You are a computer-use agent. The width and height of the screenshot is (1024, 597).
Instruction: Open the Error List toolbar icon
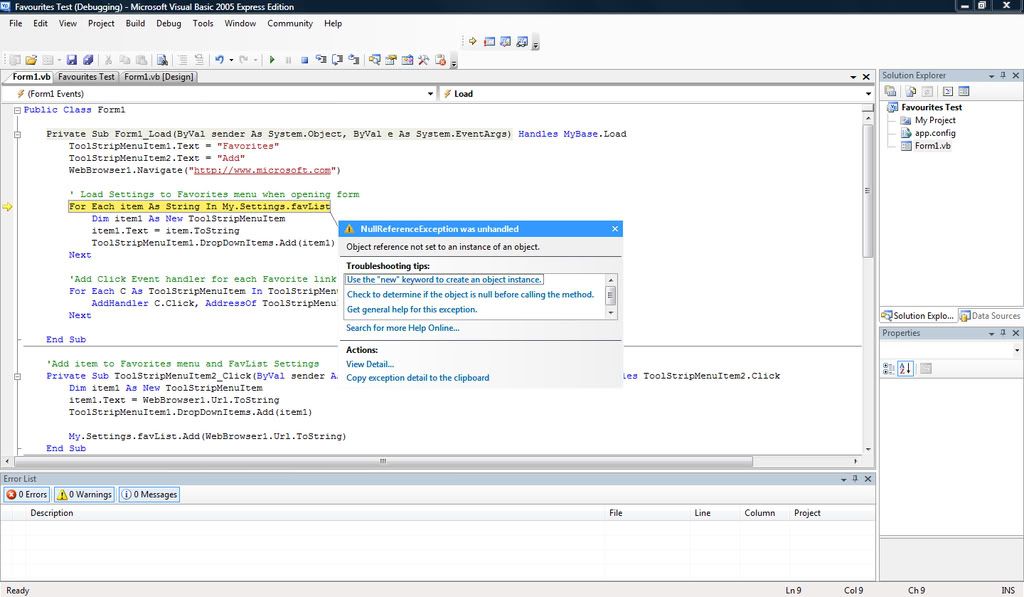(x=440, y=60)
